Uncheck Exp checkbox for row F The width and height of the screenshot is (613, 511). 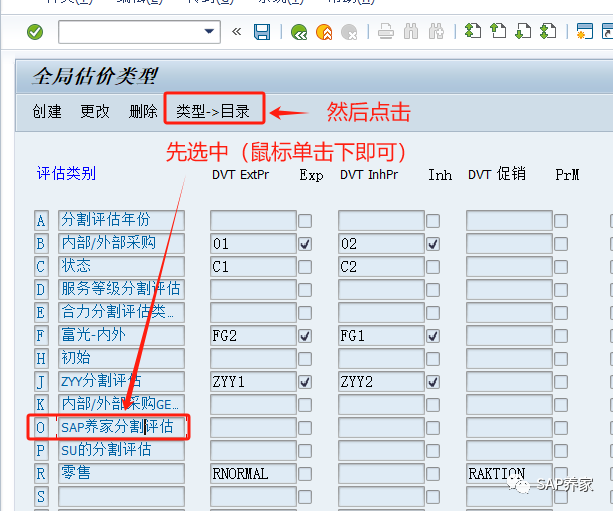coord(305,336)
